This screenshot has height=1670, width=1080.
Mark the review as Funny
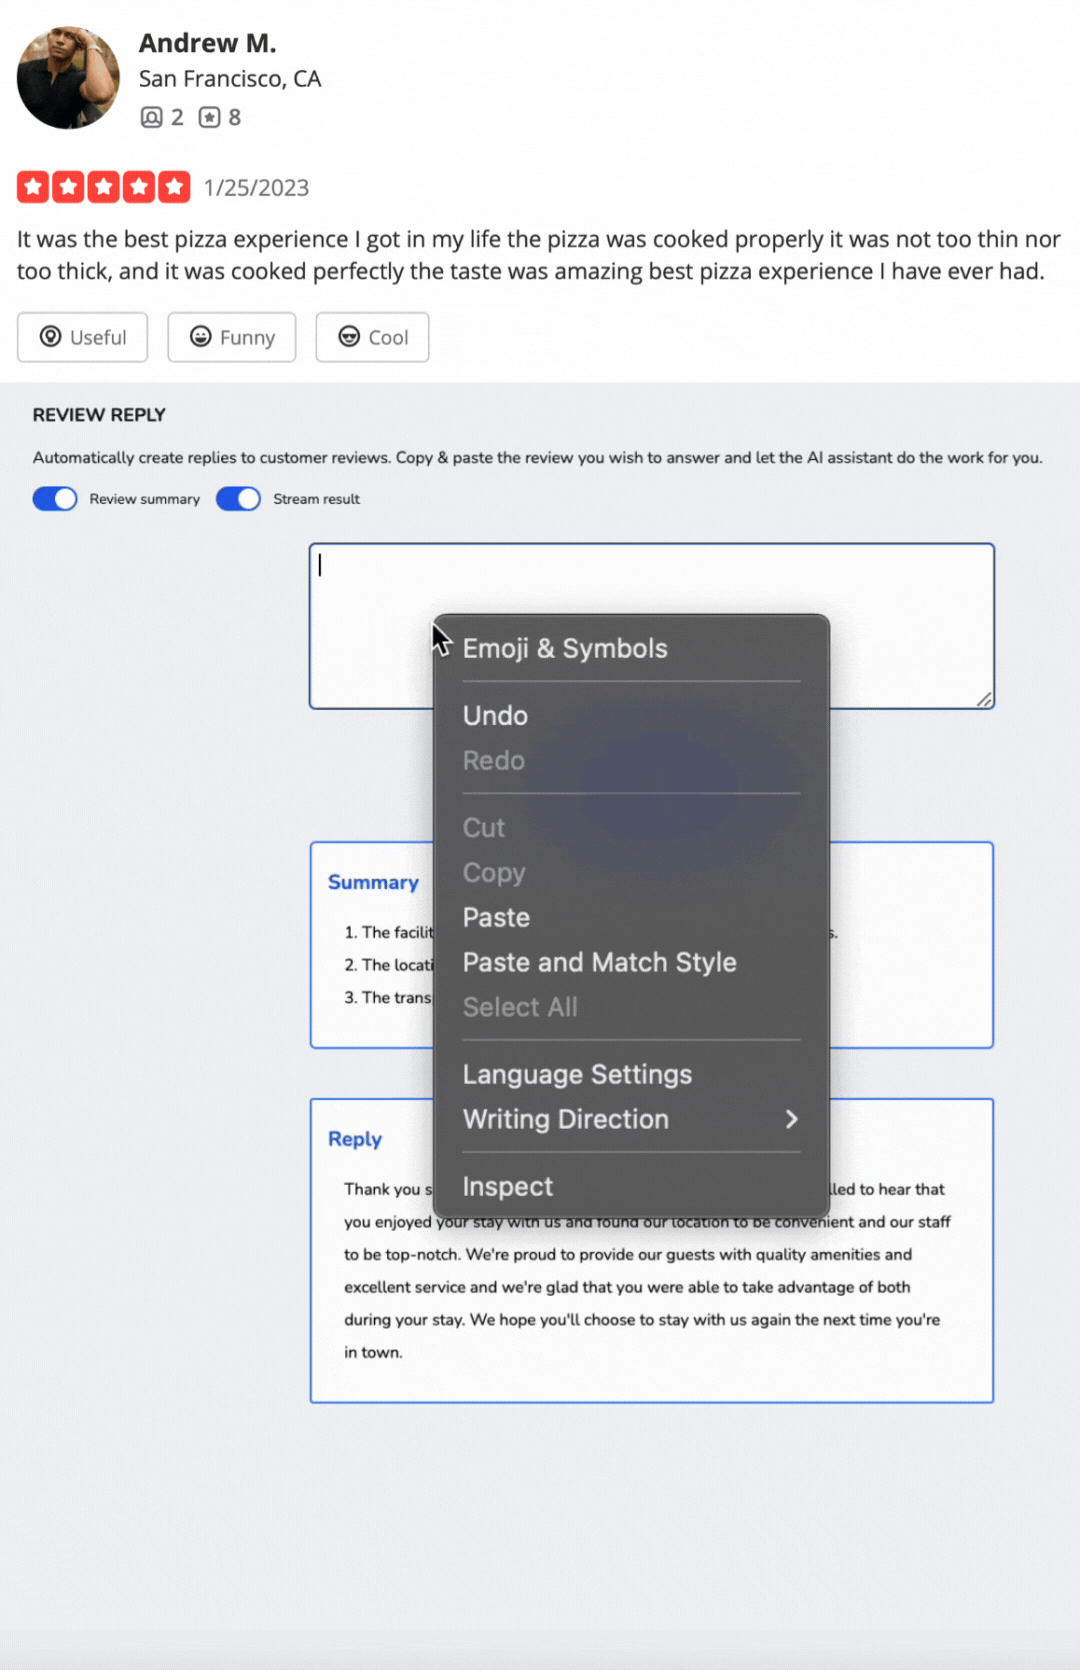(231, 337)
